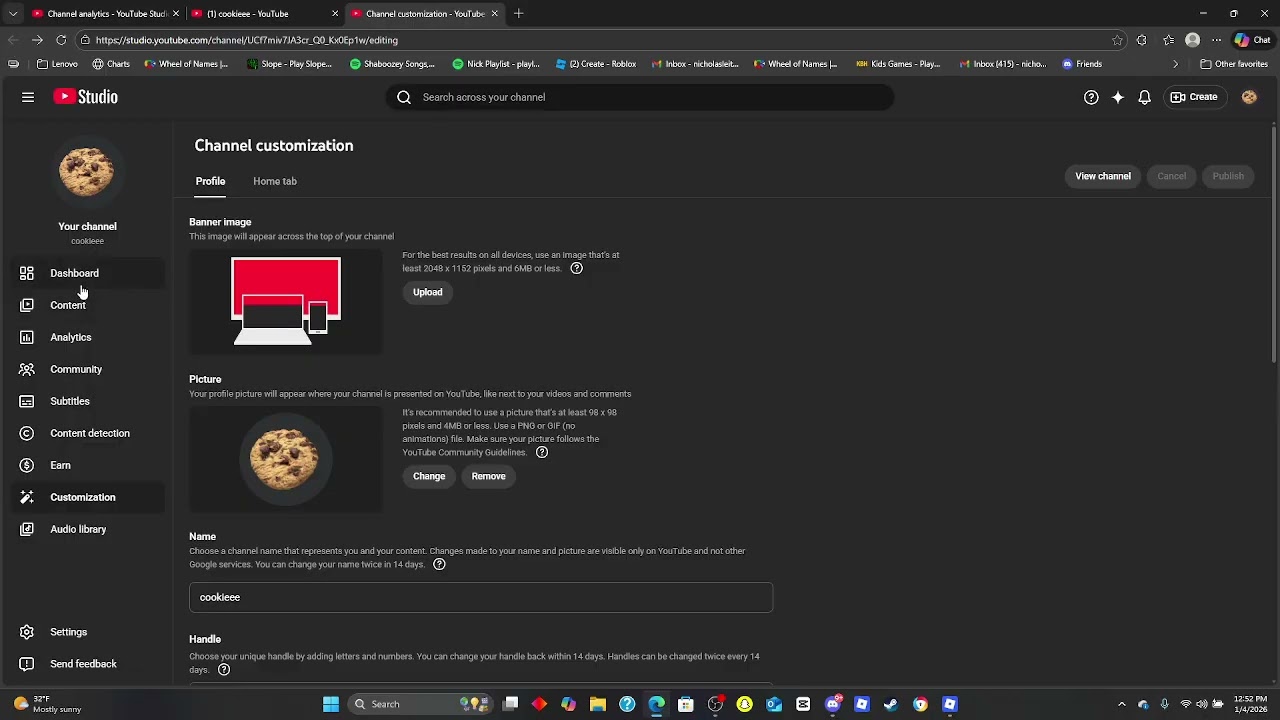Switch to the Home tab tab
The width and height of the screenshot is (1280, 720).
(275, 181)
